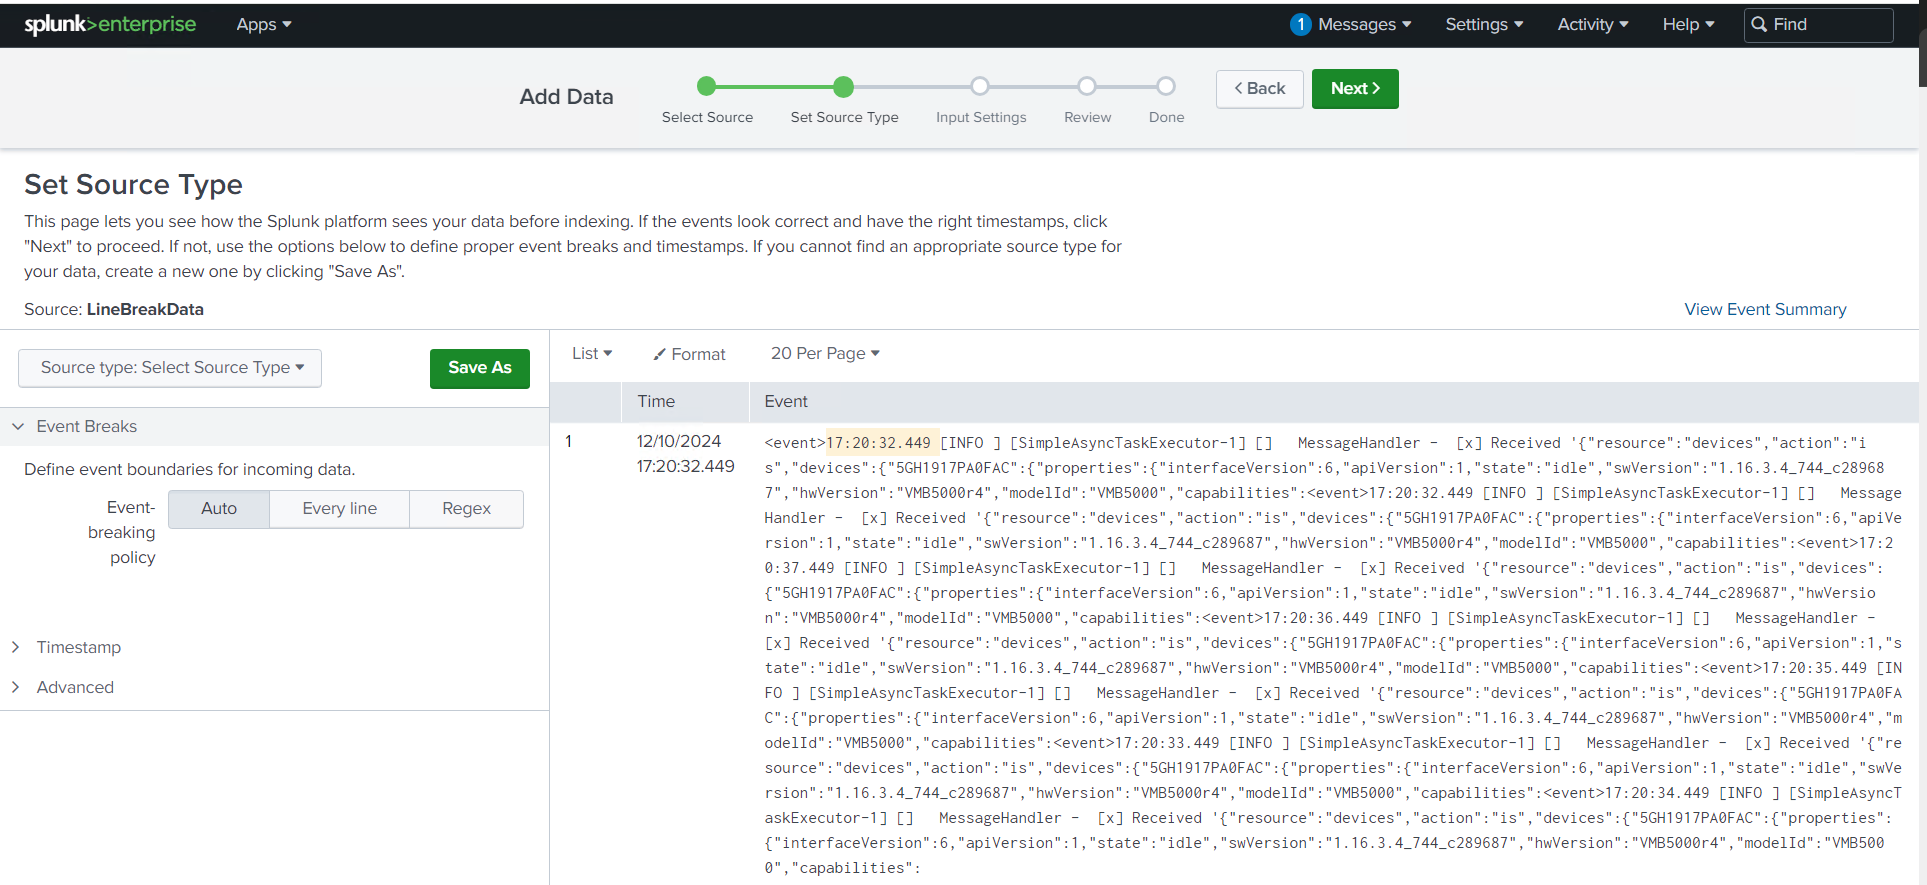Click the Input Settings step circle

tap(980, 86)
